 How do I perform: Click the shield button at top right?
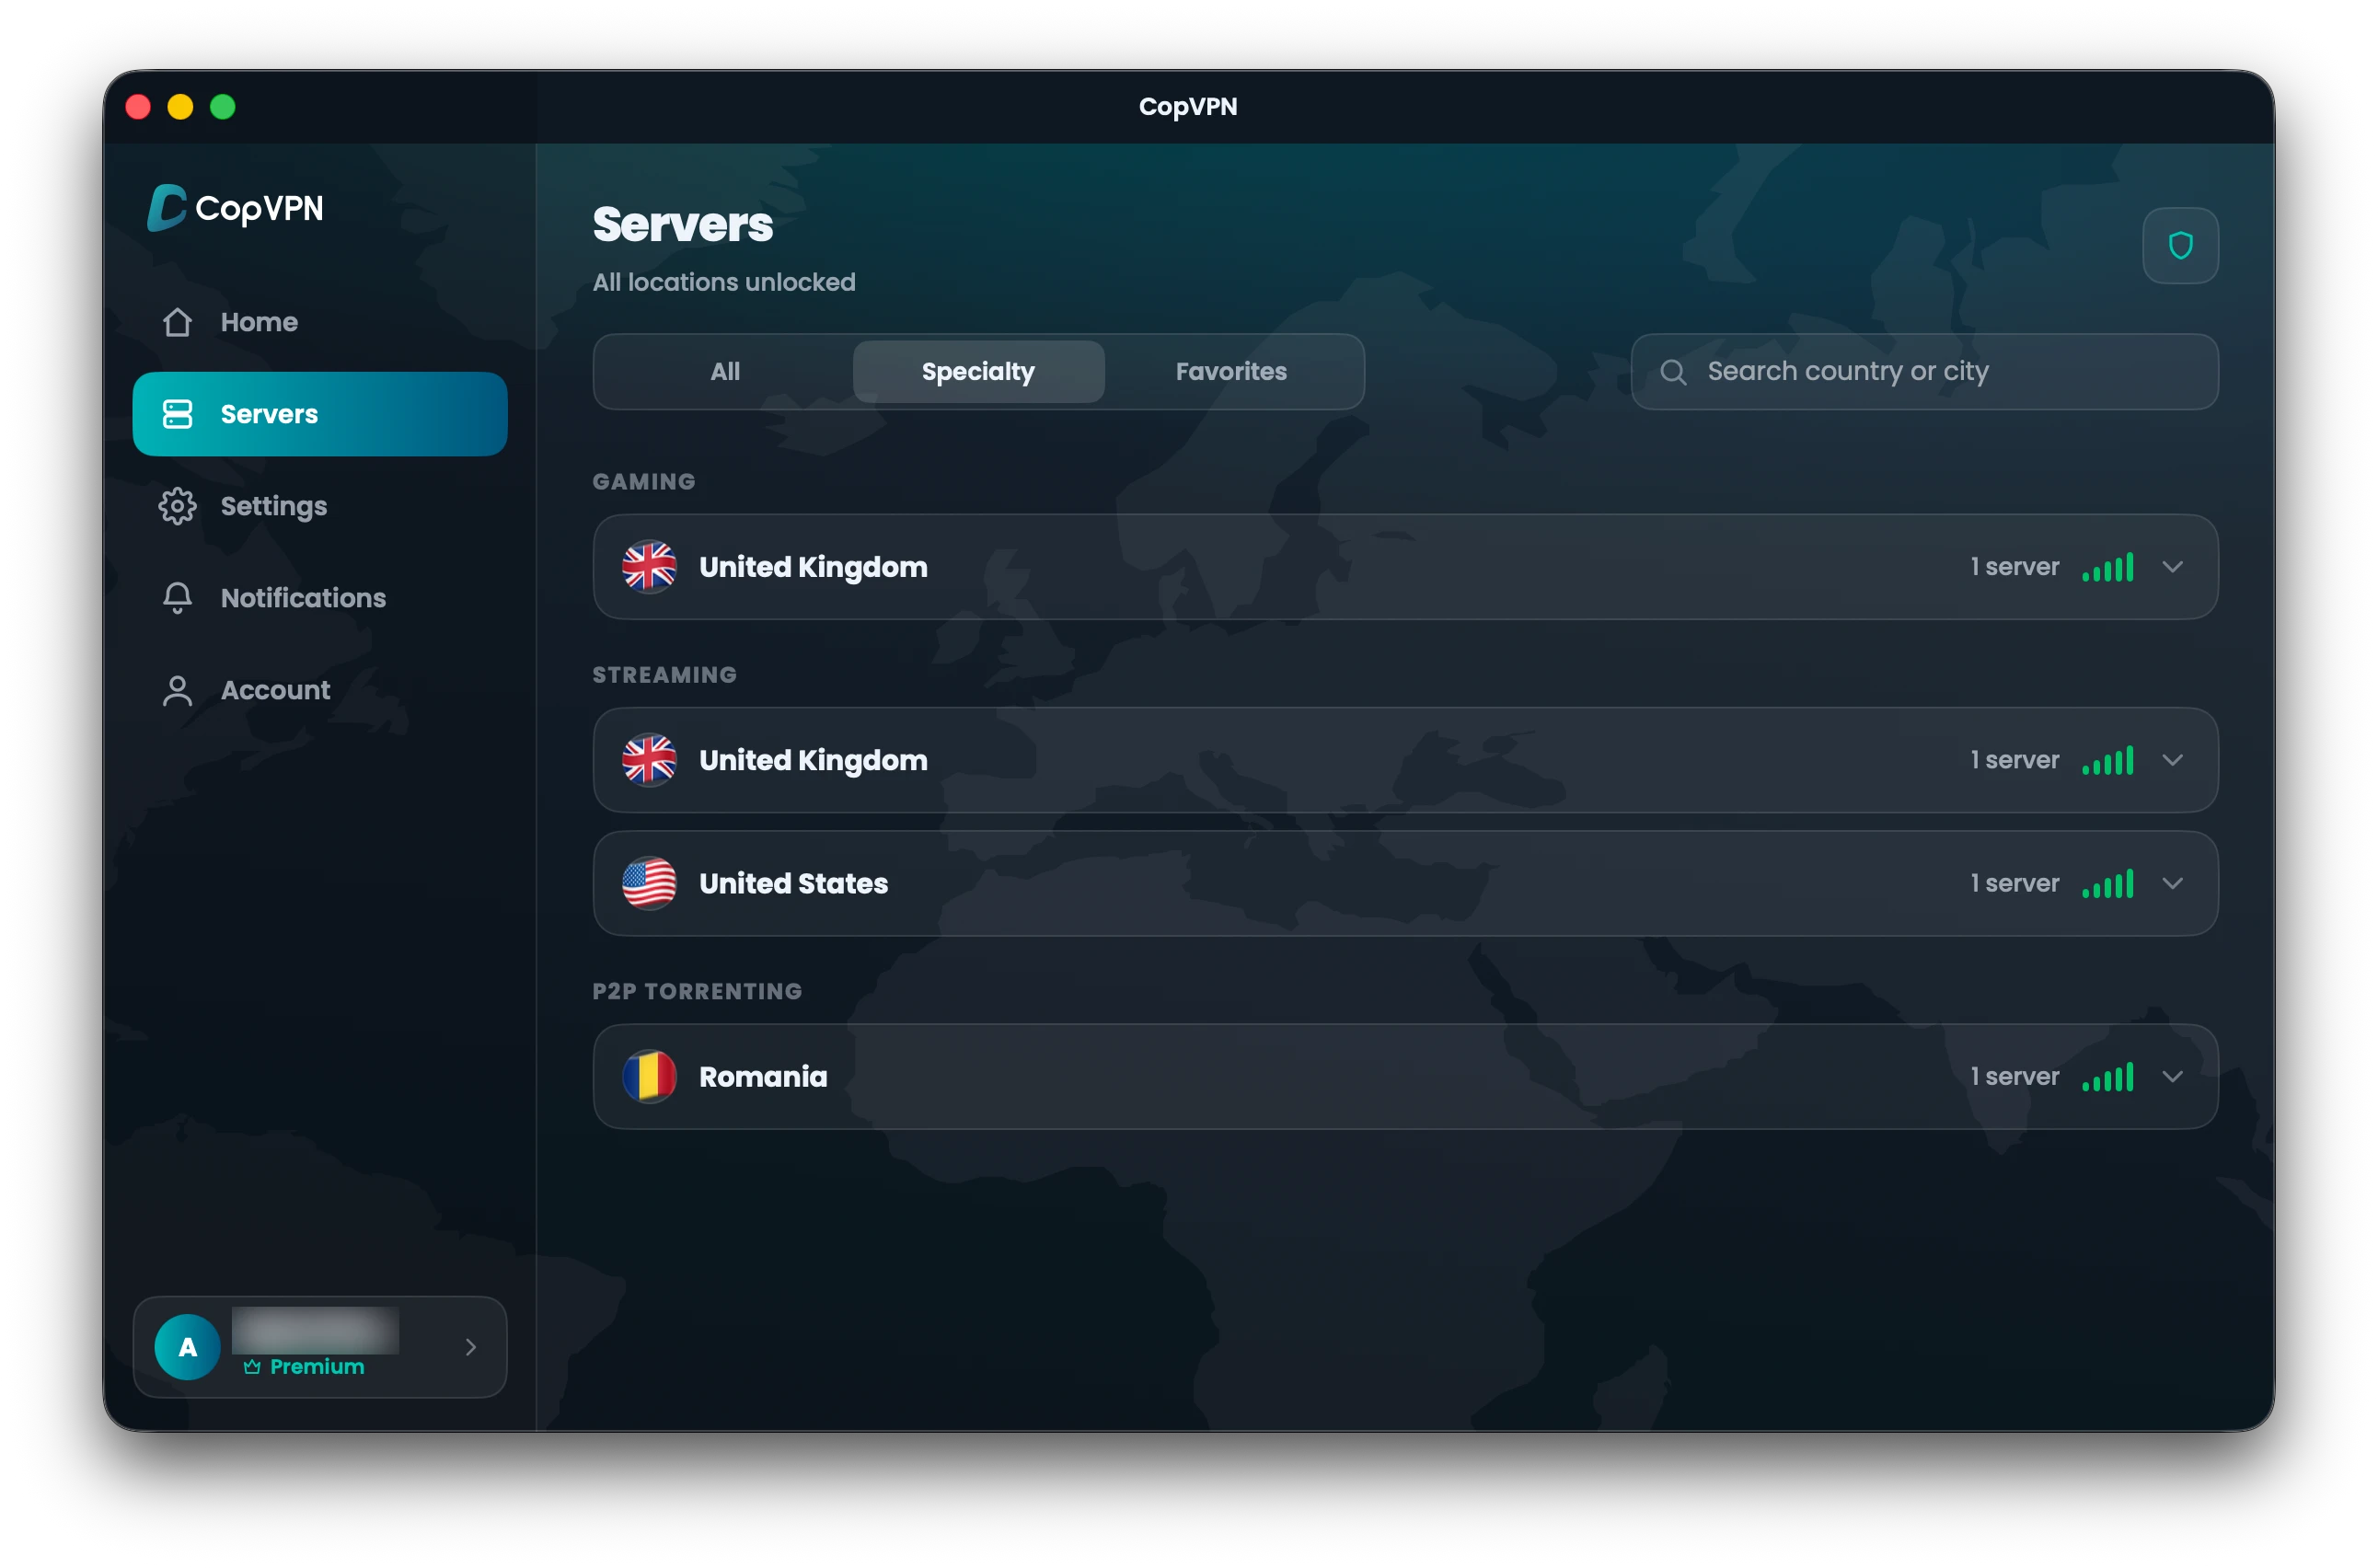pos(2180,246)
